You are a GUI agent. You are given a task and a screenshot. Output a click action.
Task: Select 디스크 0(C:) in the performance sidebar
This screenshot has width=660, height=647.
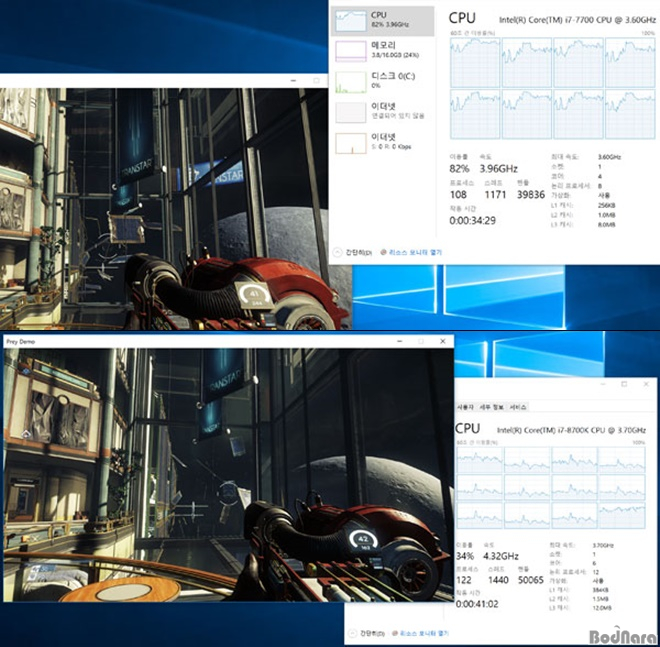383,81
